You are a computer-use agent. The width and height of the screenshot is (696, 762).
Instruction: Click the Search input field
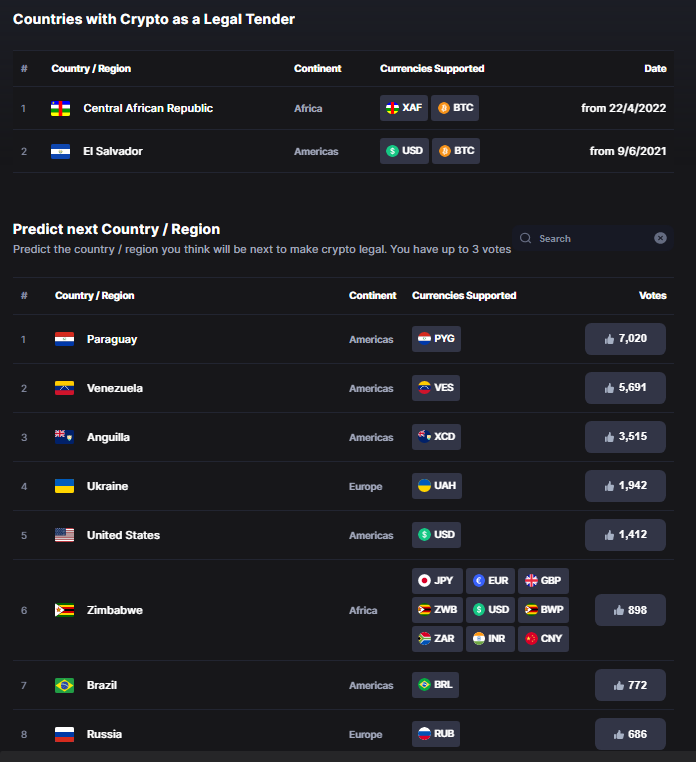point(592,238)
